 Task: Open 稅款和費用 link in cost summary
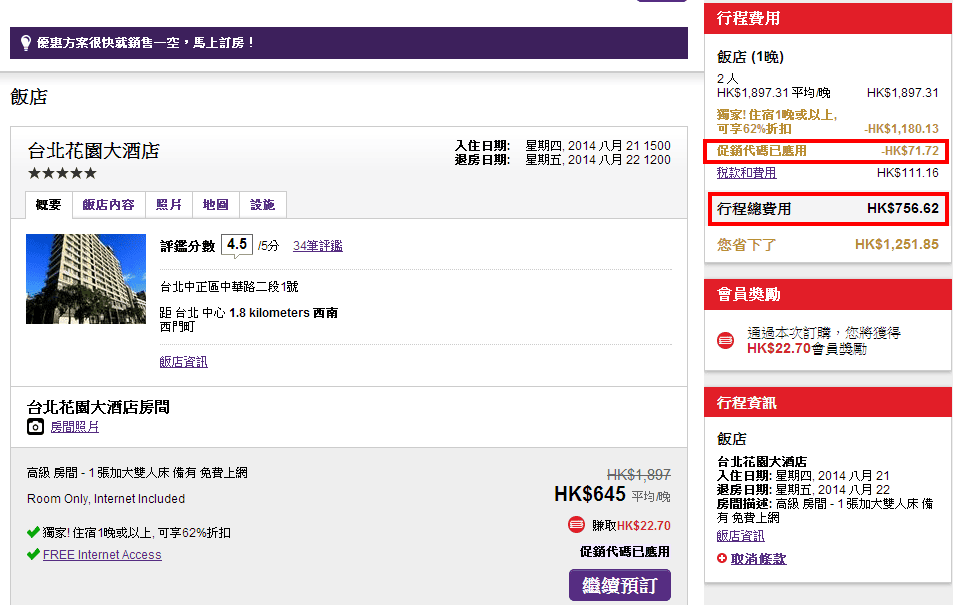pos(746,173)
